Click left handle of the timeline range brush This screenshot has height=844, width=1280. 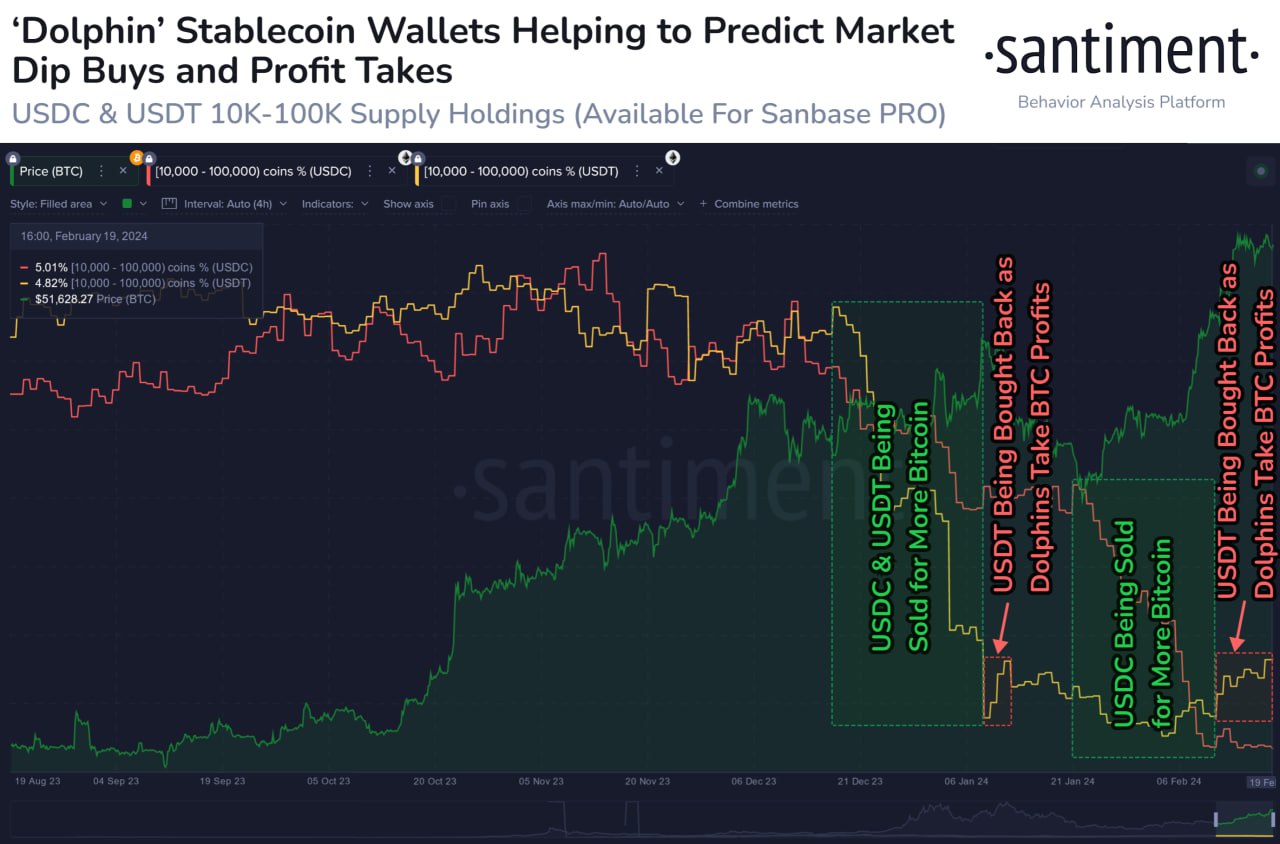coord(1216,819)
